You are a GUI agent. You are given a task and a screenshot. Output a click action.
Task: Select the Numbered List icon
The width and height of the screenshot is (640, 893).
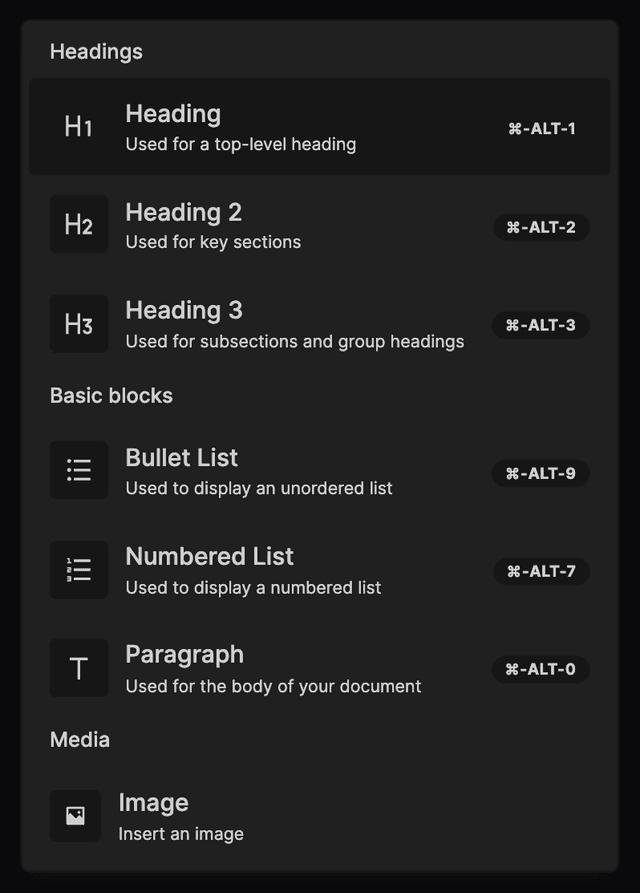79,569
